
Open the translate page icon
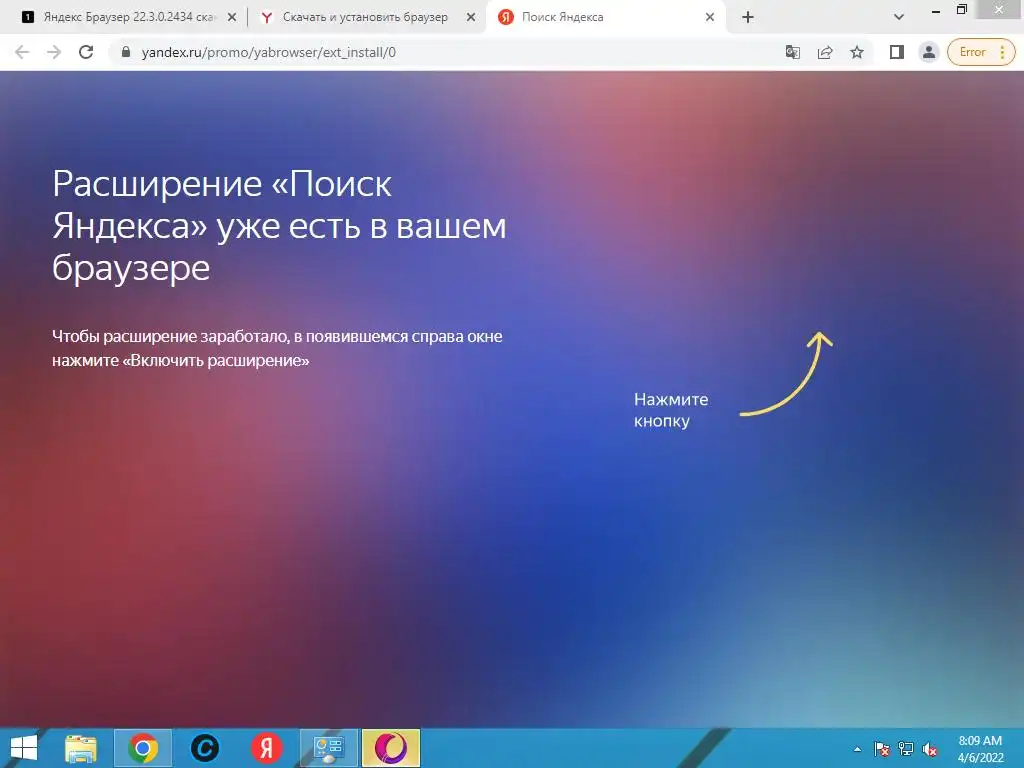[793, 52]
